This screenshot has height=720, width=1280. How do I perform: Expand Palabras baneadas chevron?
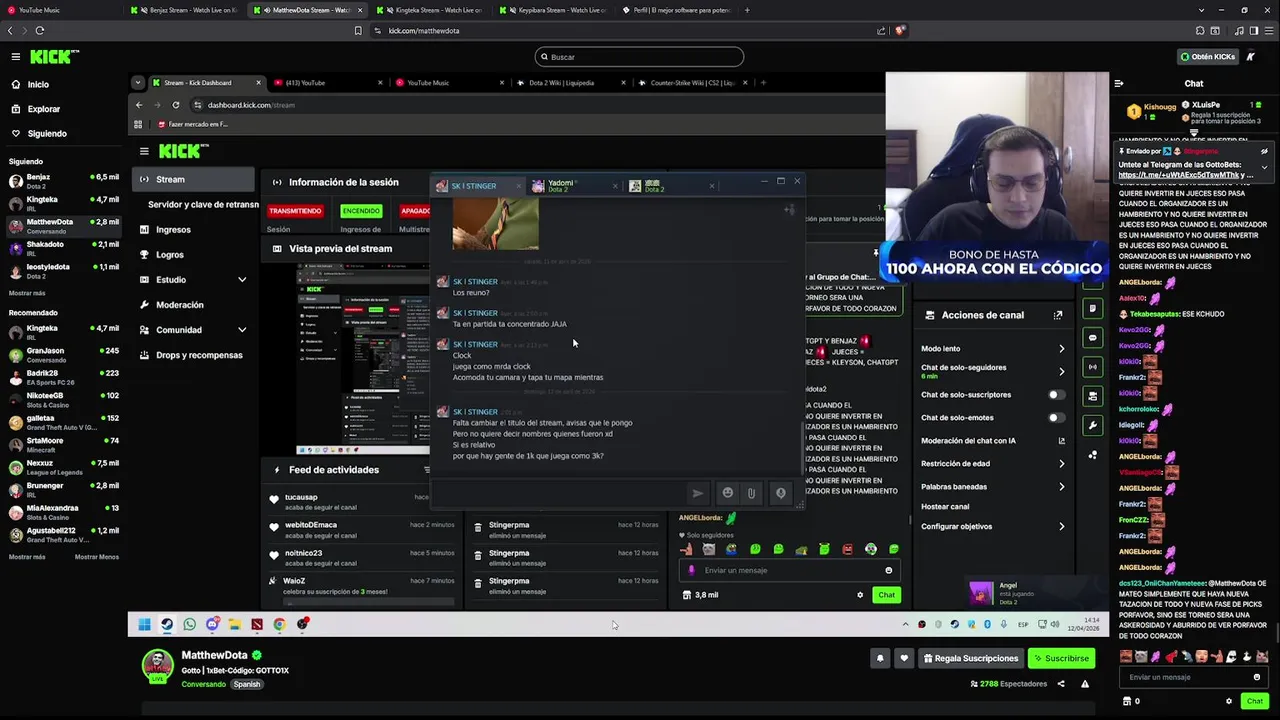1062,487
